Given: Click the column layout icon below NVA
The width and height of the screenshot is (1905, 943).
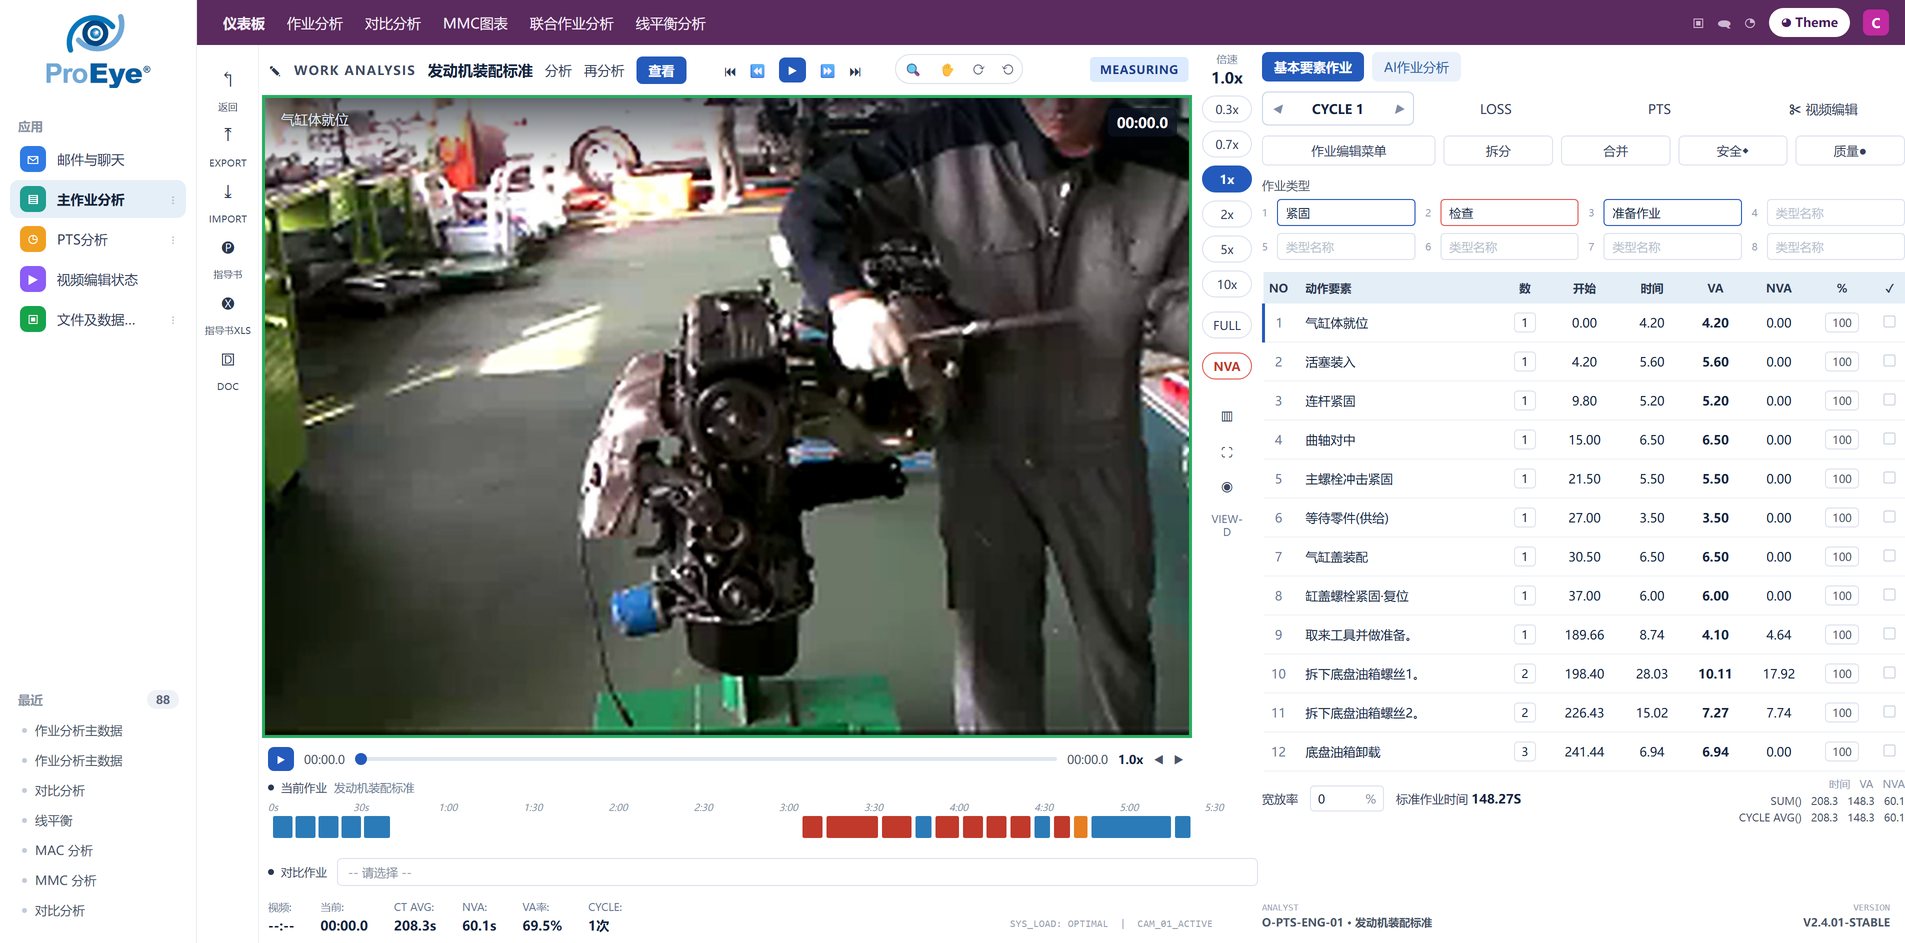Looking at the screenshot, I should [x=1227, y=417].
